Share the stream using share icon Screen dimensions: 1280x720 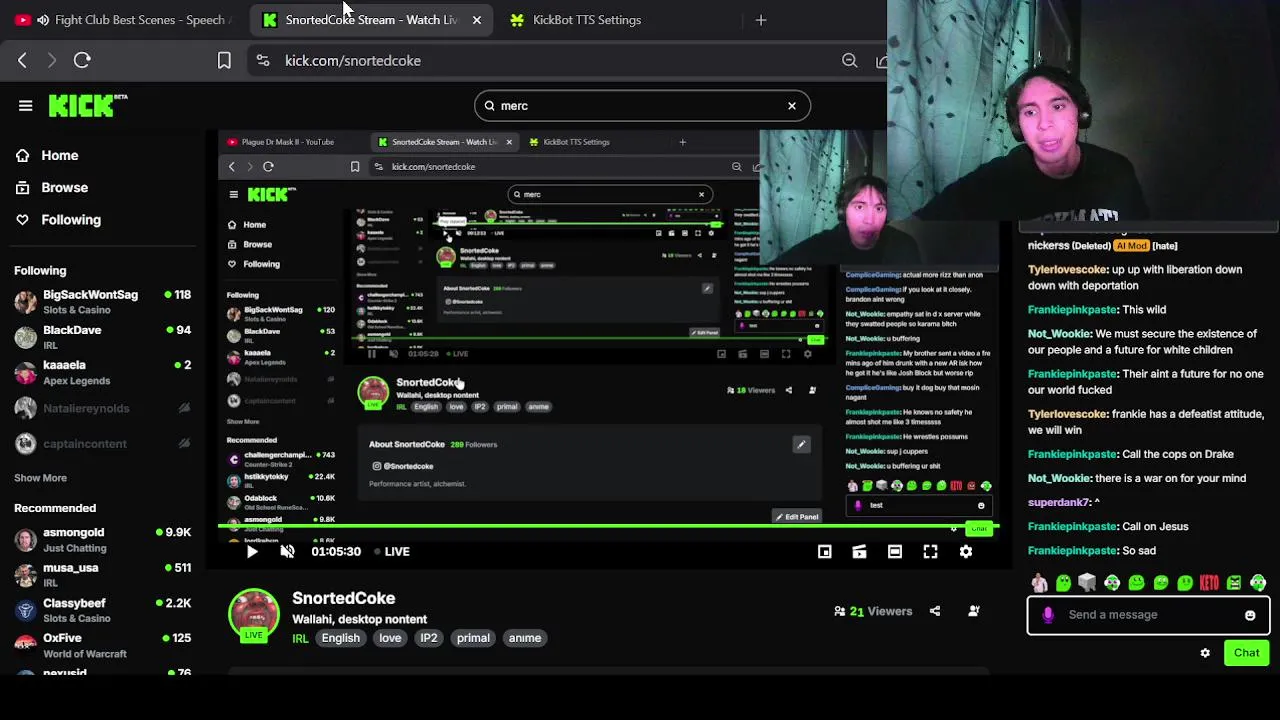coord(935,611)
